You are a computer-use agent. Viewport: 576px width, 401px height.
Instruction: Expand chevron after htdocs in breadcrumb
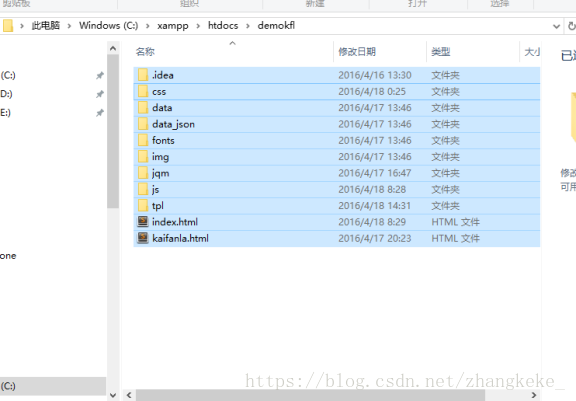[248, 26]
